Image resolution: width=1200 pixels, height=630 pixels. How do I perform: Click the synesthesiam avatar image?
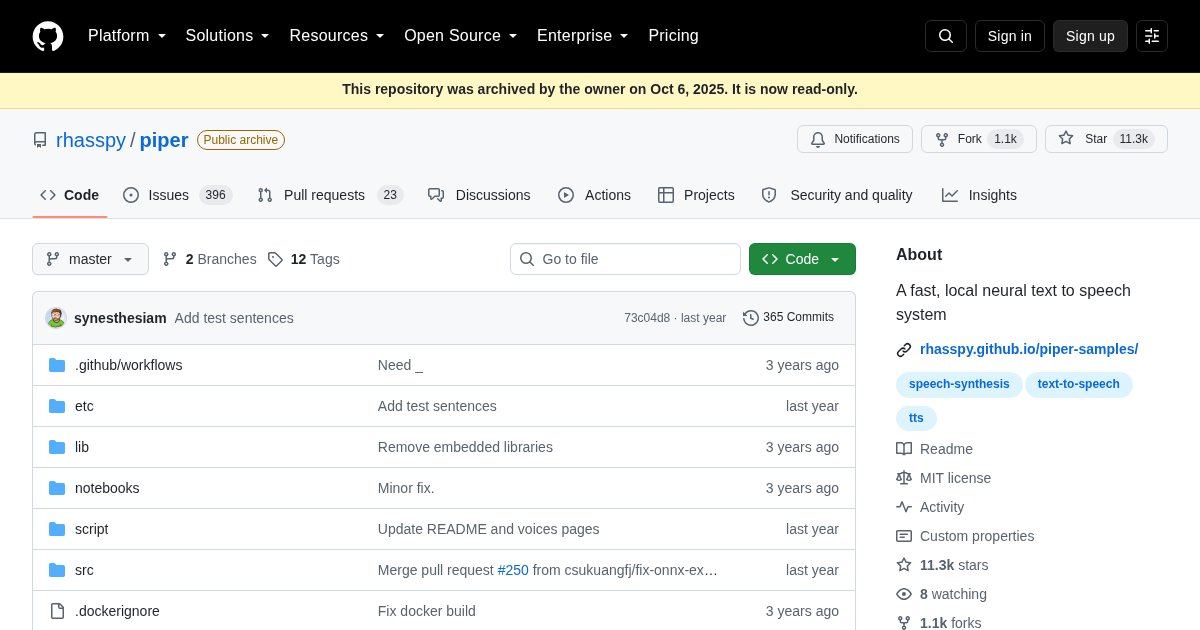pos(56,318)
